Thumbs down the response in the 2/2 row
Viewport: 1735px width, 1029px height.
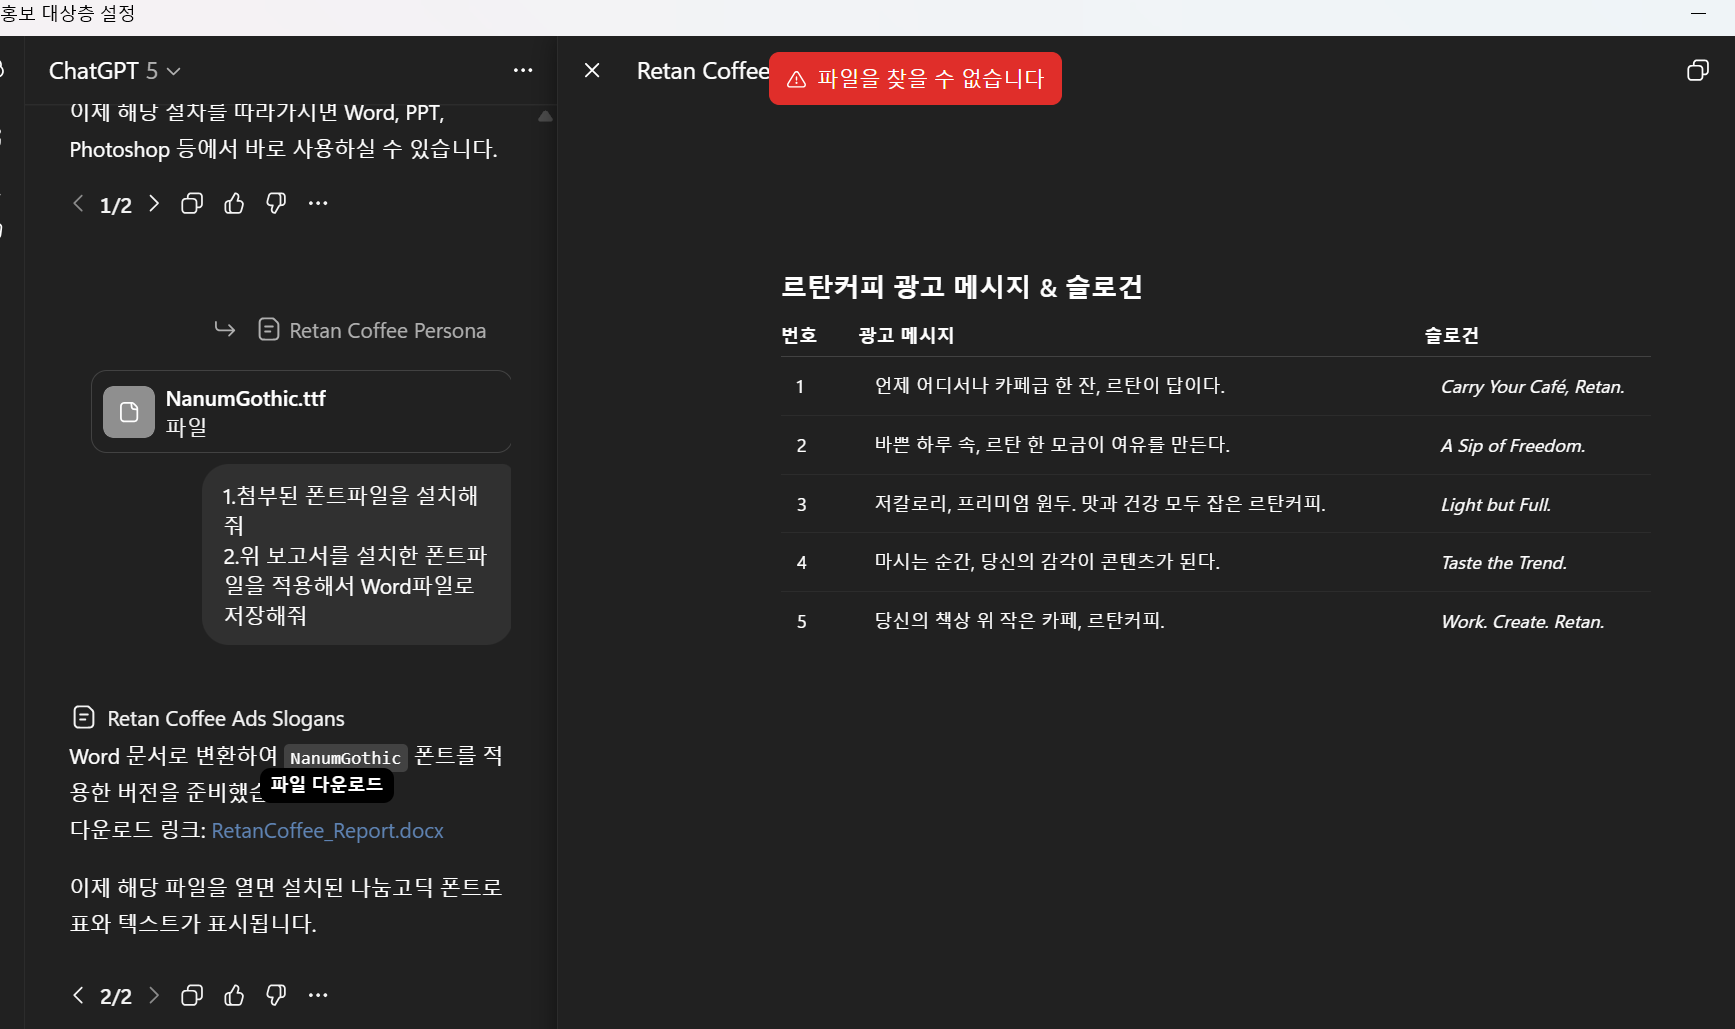[276, 995]
